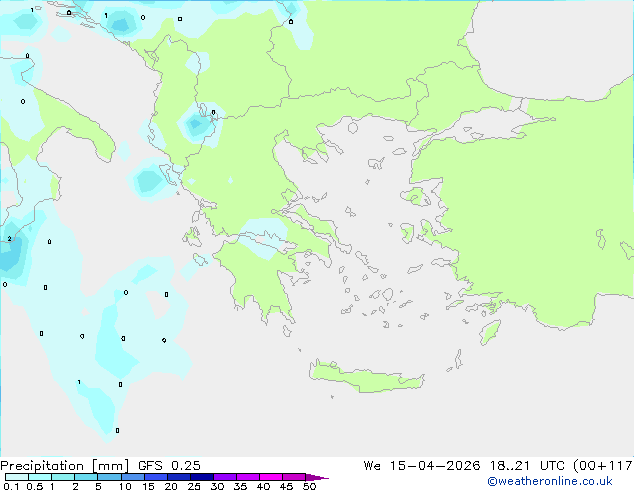Click the 25–30 mm legend swatch
Viewport: 634px width, 490px height.
[202, 477]
